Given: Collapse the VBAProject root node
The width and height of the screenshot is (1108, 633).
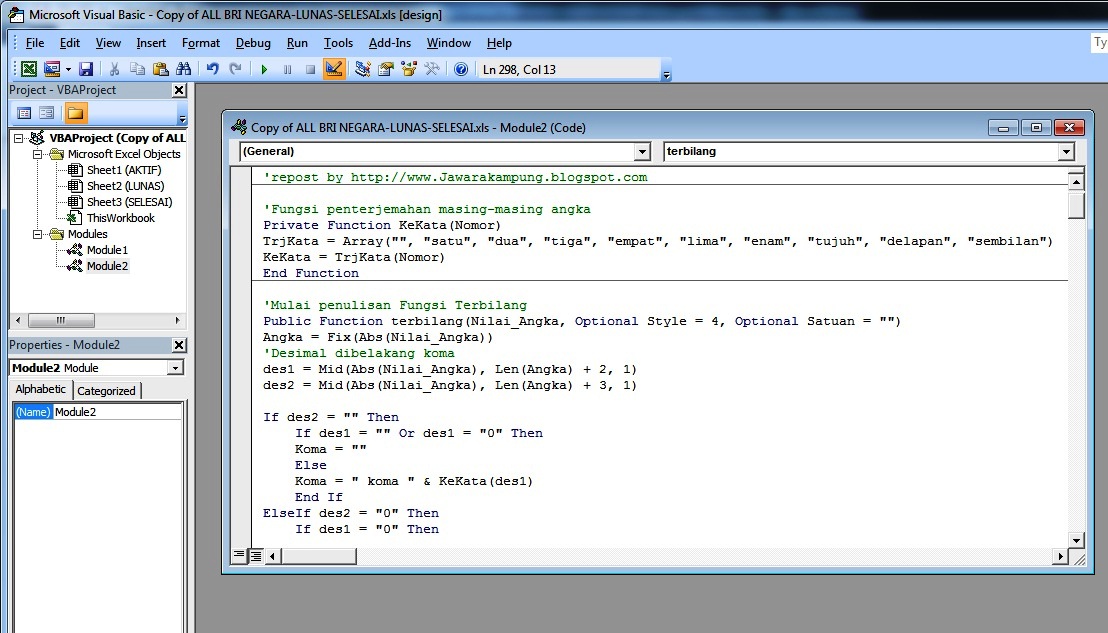Looking at the screenshot, I should 19,138.
